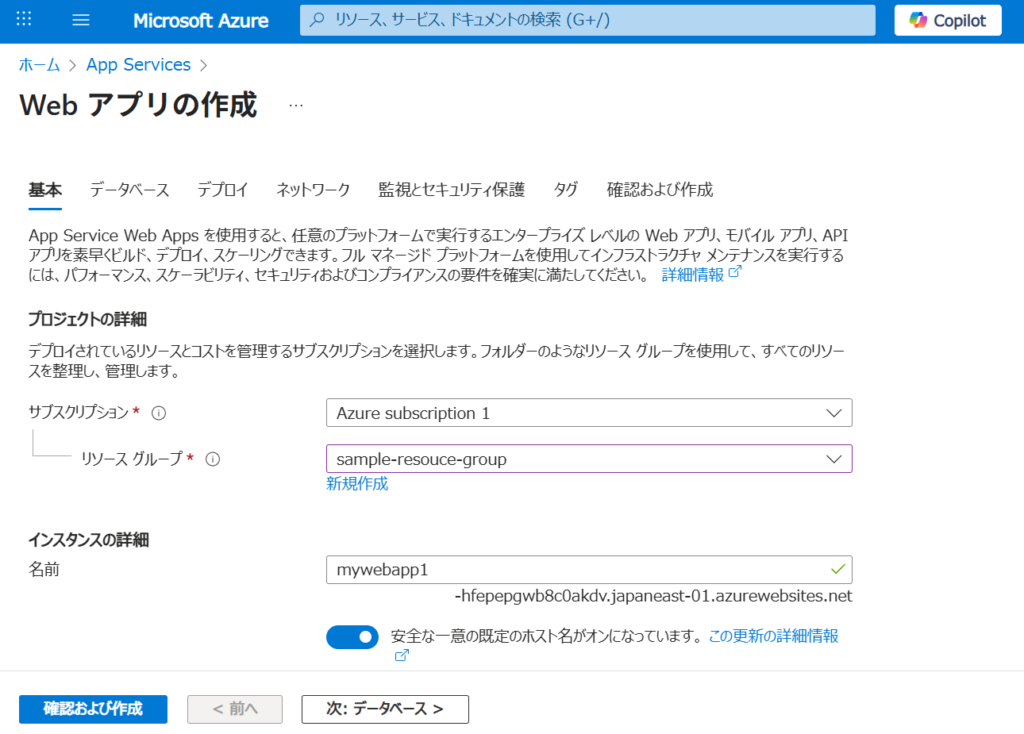Click the mywebapp1 name field

pos(589,569)
